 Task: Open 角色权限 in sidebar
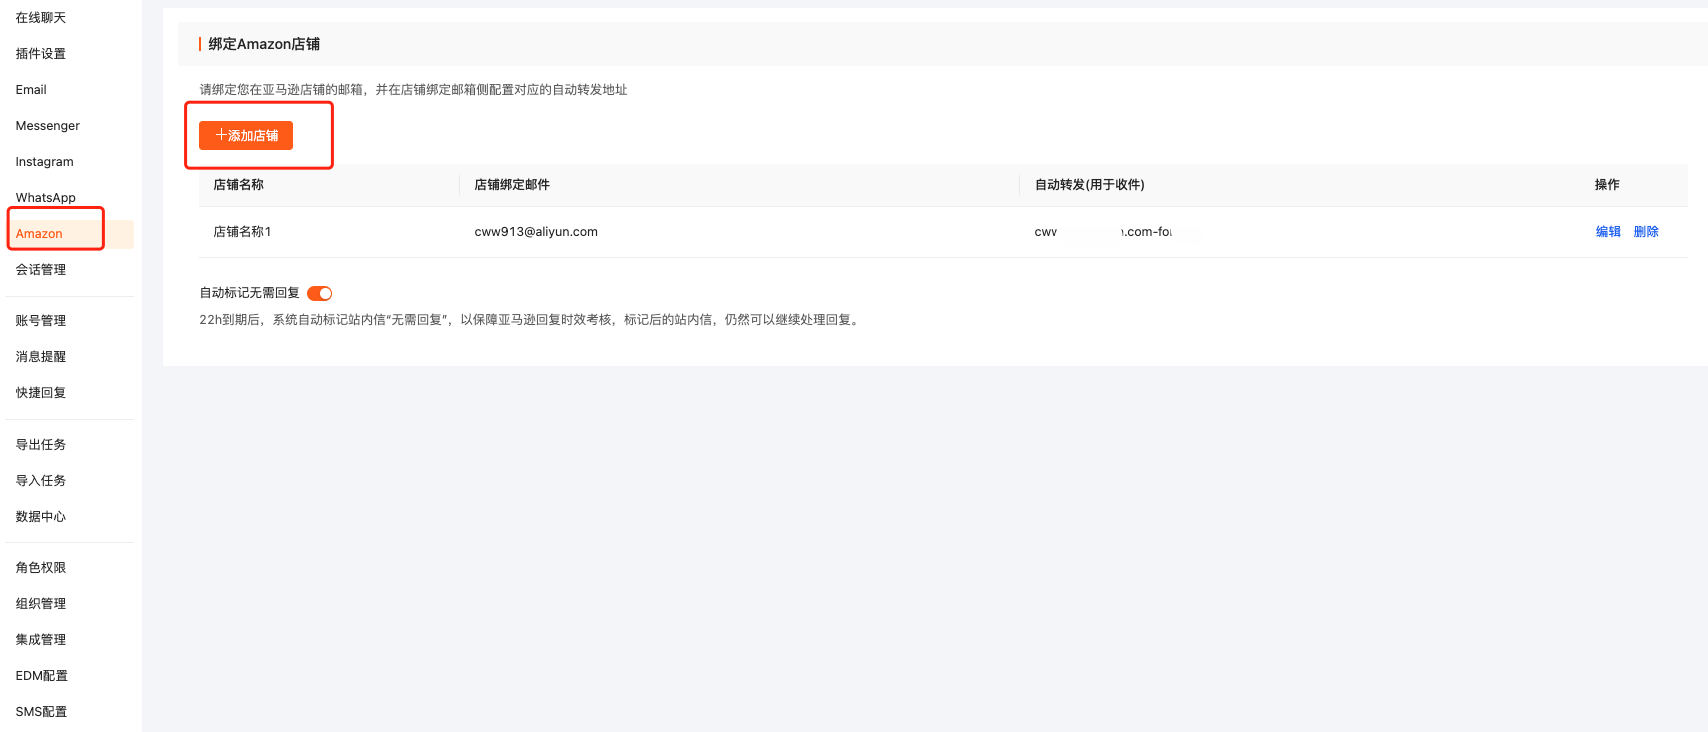pyautogui.click(x=41, y=568)
